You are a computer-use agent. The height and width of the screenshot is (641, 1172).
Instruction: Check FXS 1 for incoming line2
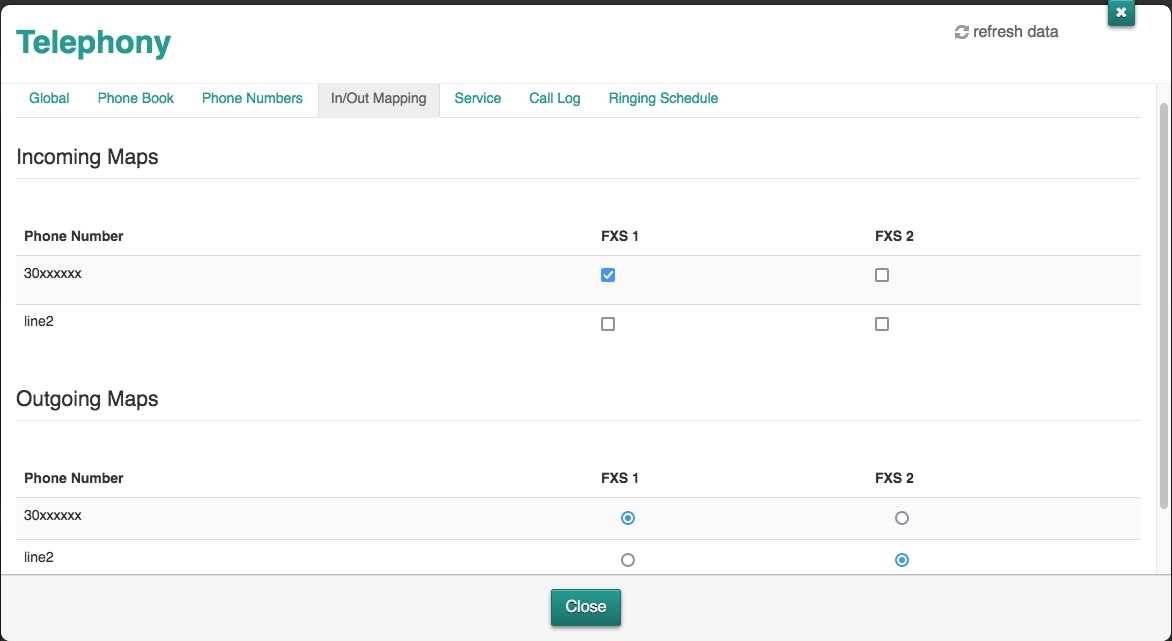click(608, 324)
